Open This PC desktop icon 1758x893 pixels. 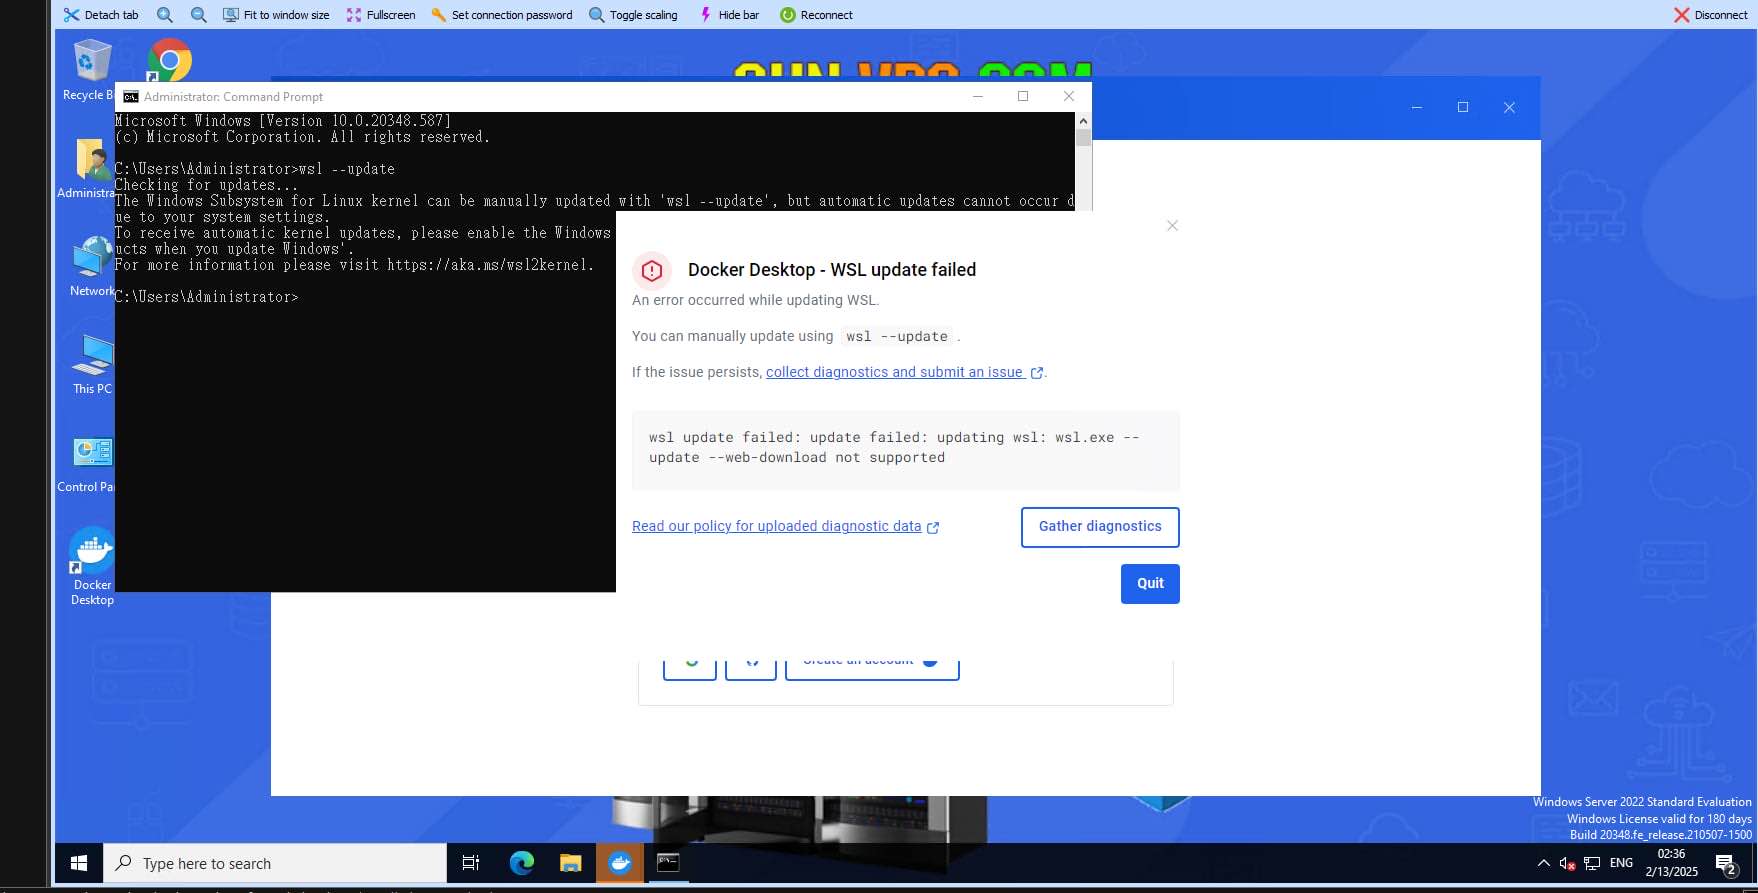(x=92, y=364)
